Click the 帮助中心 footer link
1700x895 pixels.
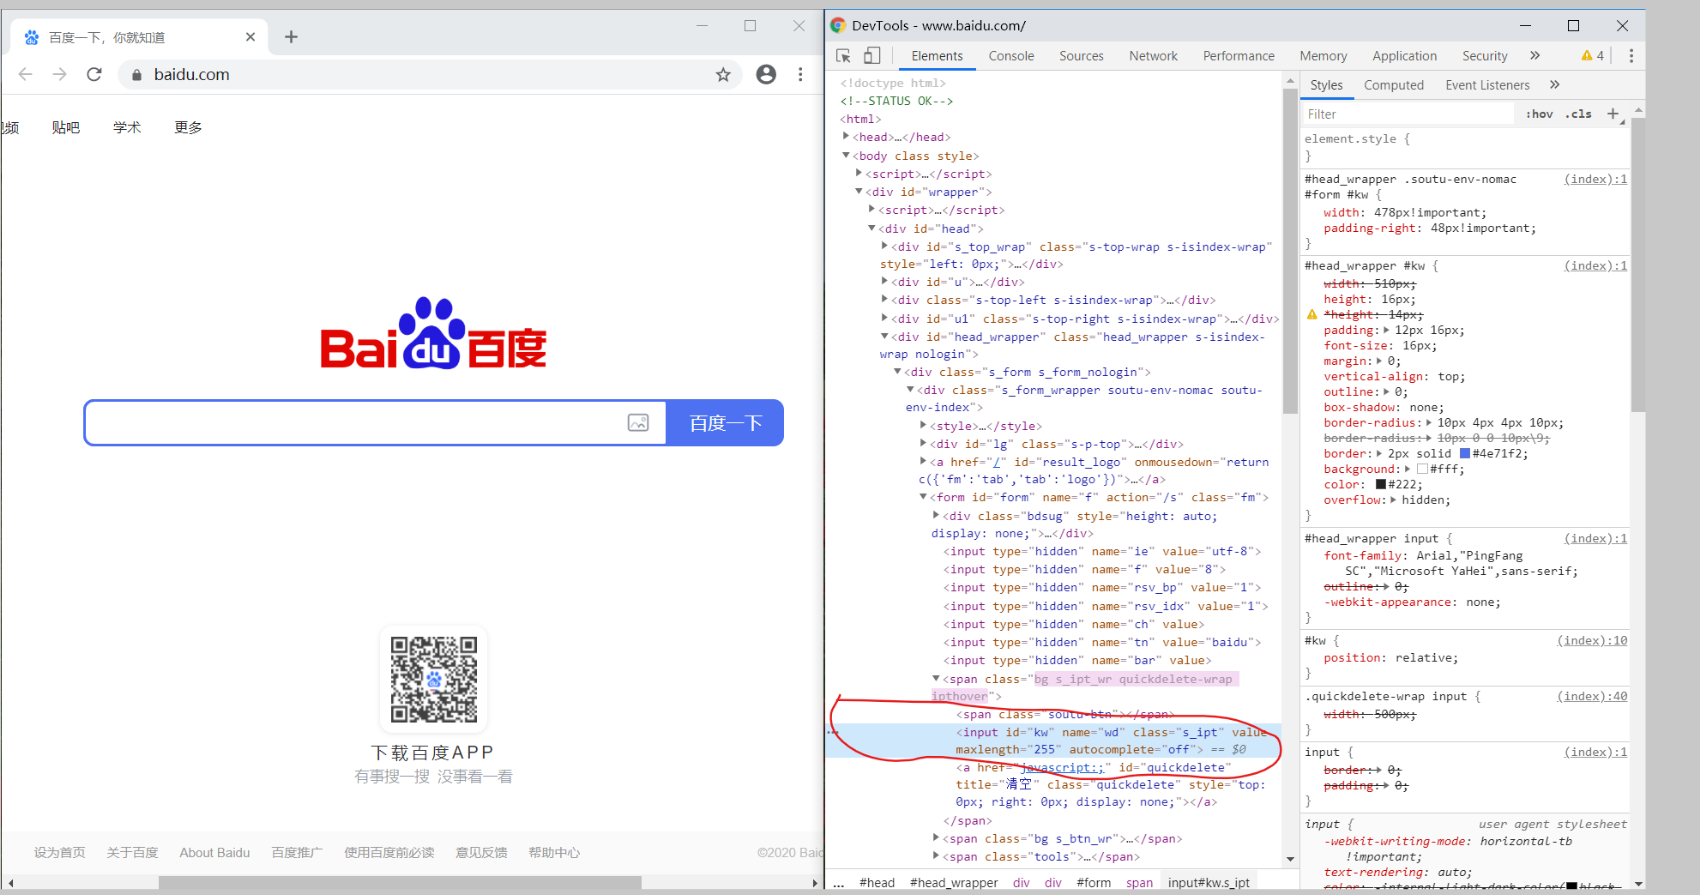pos(554,853)
